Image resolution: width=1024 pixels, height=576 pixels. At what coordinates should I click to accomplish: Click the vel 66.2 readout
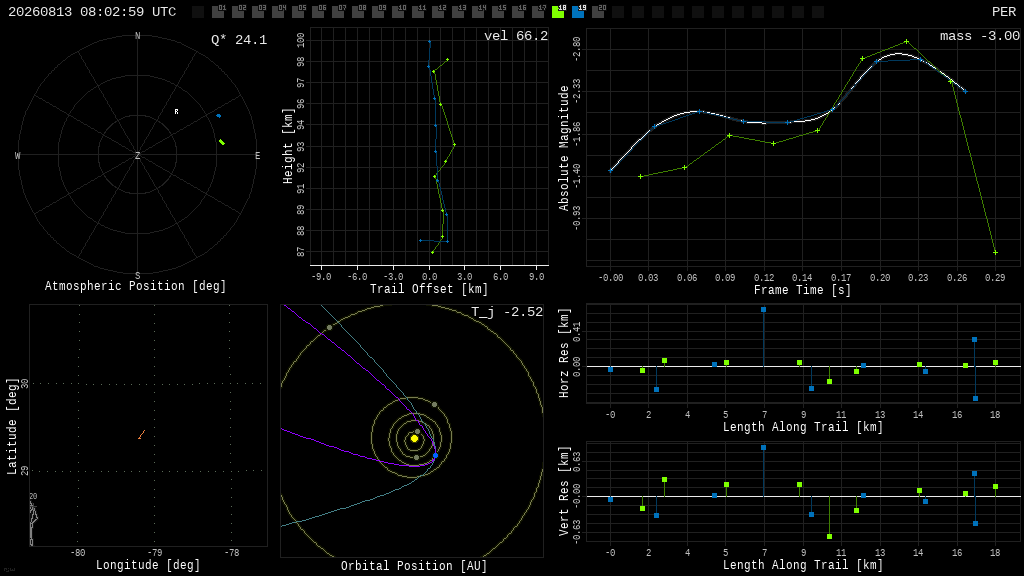click(516, 36)
